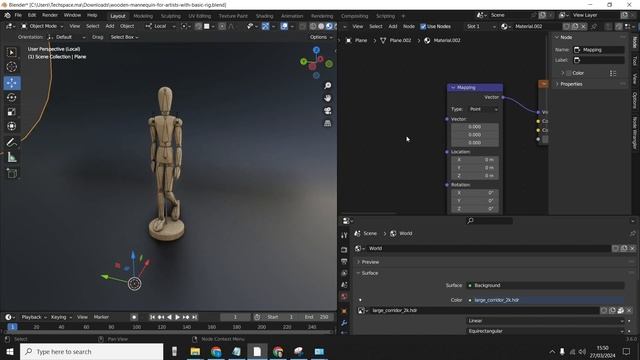This screenshot has width=640, height=360.
Task: Click the Surface Background shader field
Action: (545, 285)
